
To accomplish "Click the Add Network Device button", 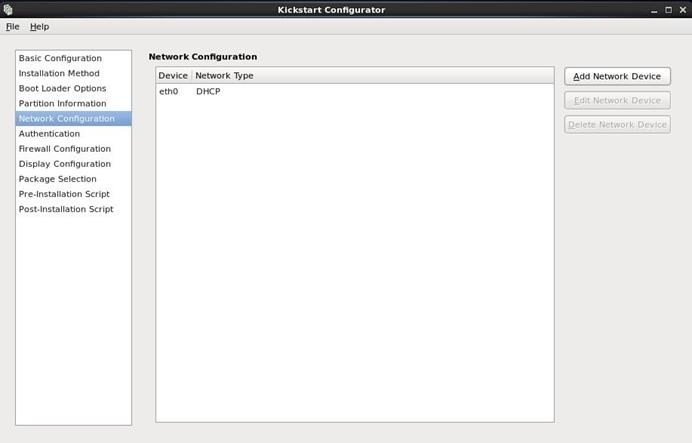I will tap(617, 76).
